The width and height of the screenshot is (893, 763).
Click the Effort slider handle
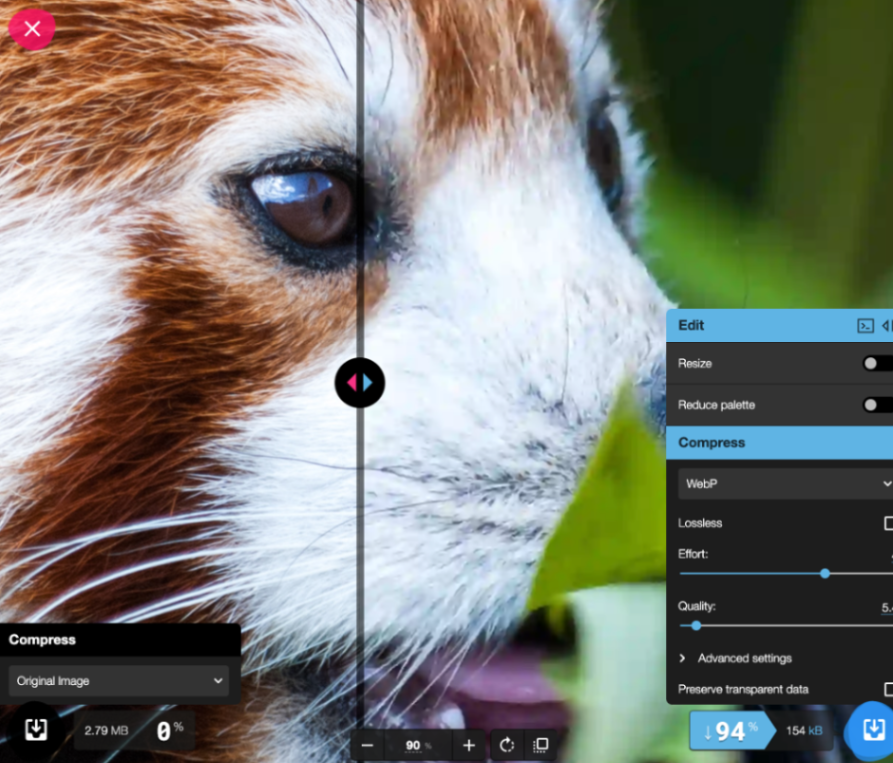coord(825,574)
